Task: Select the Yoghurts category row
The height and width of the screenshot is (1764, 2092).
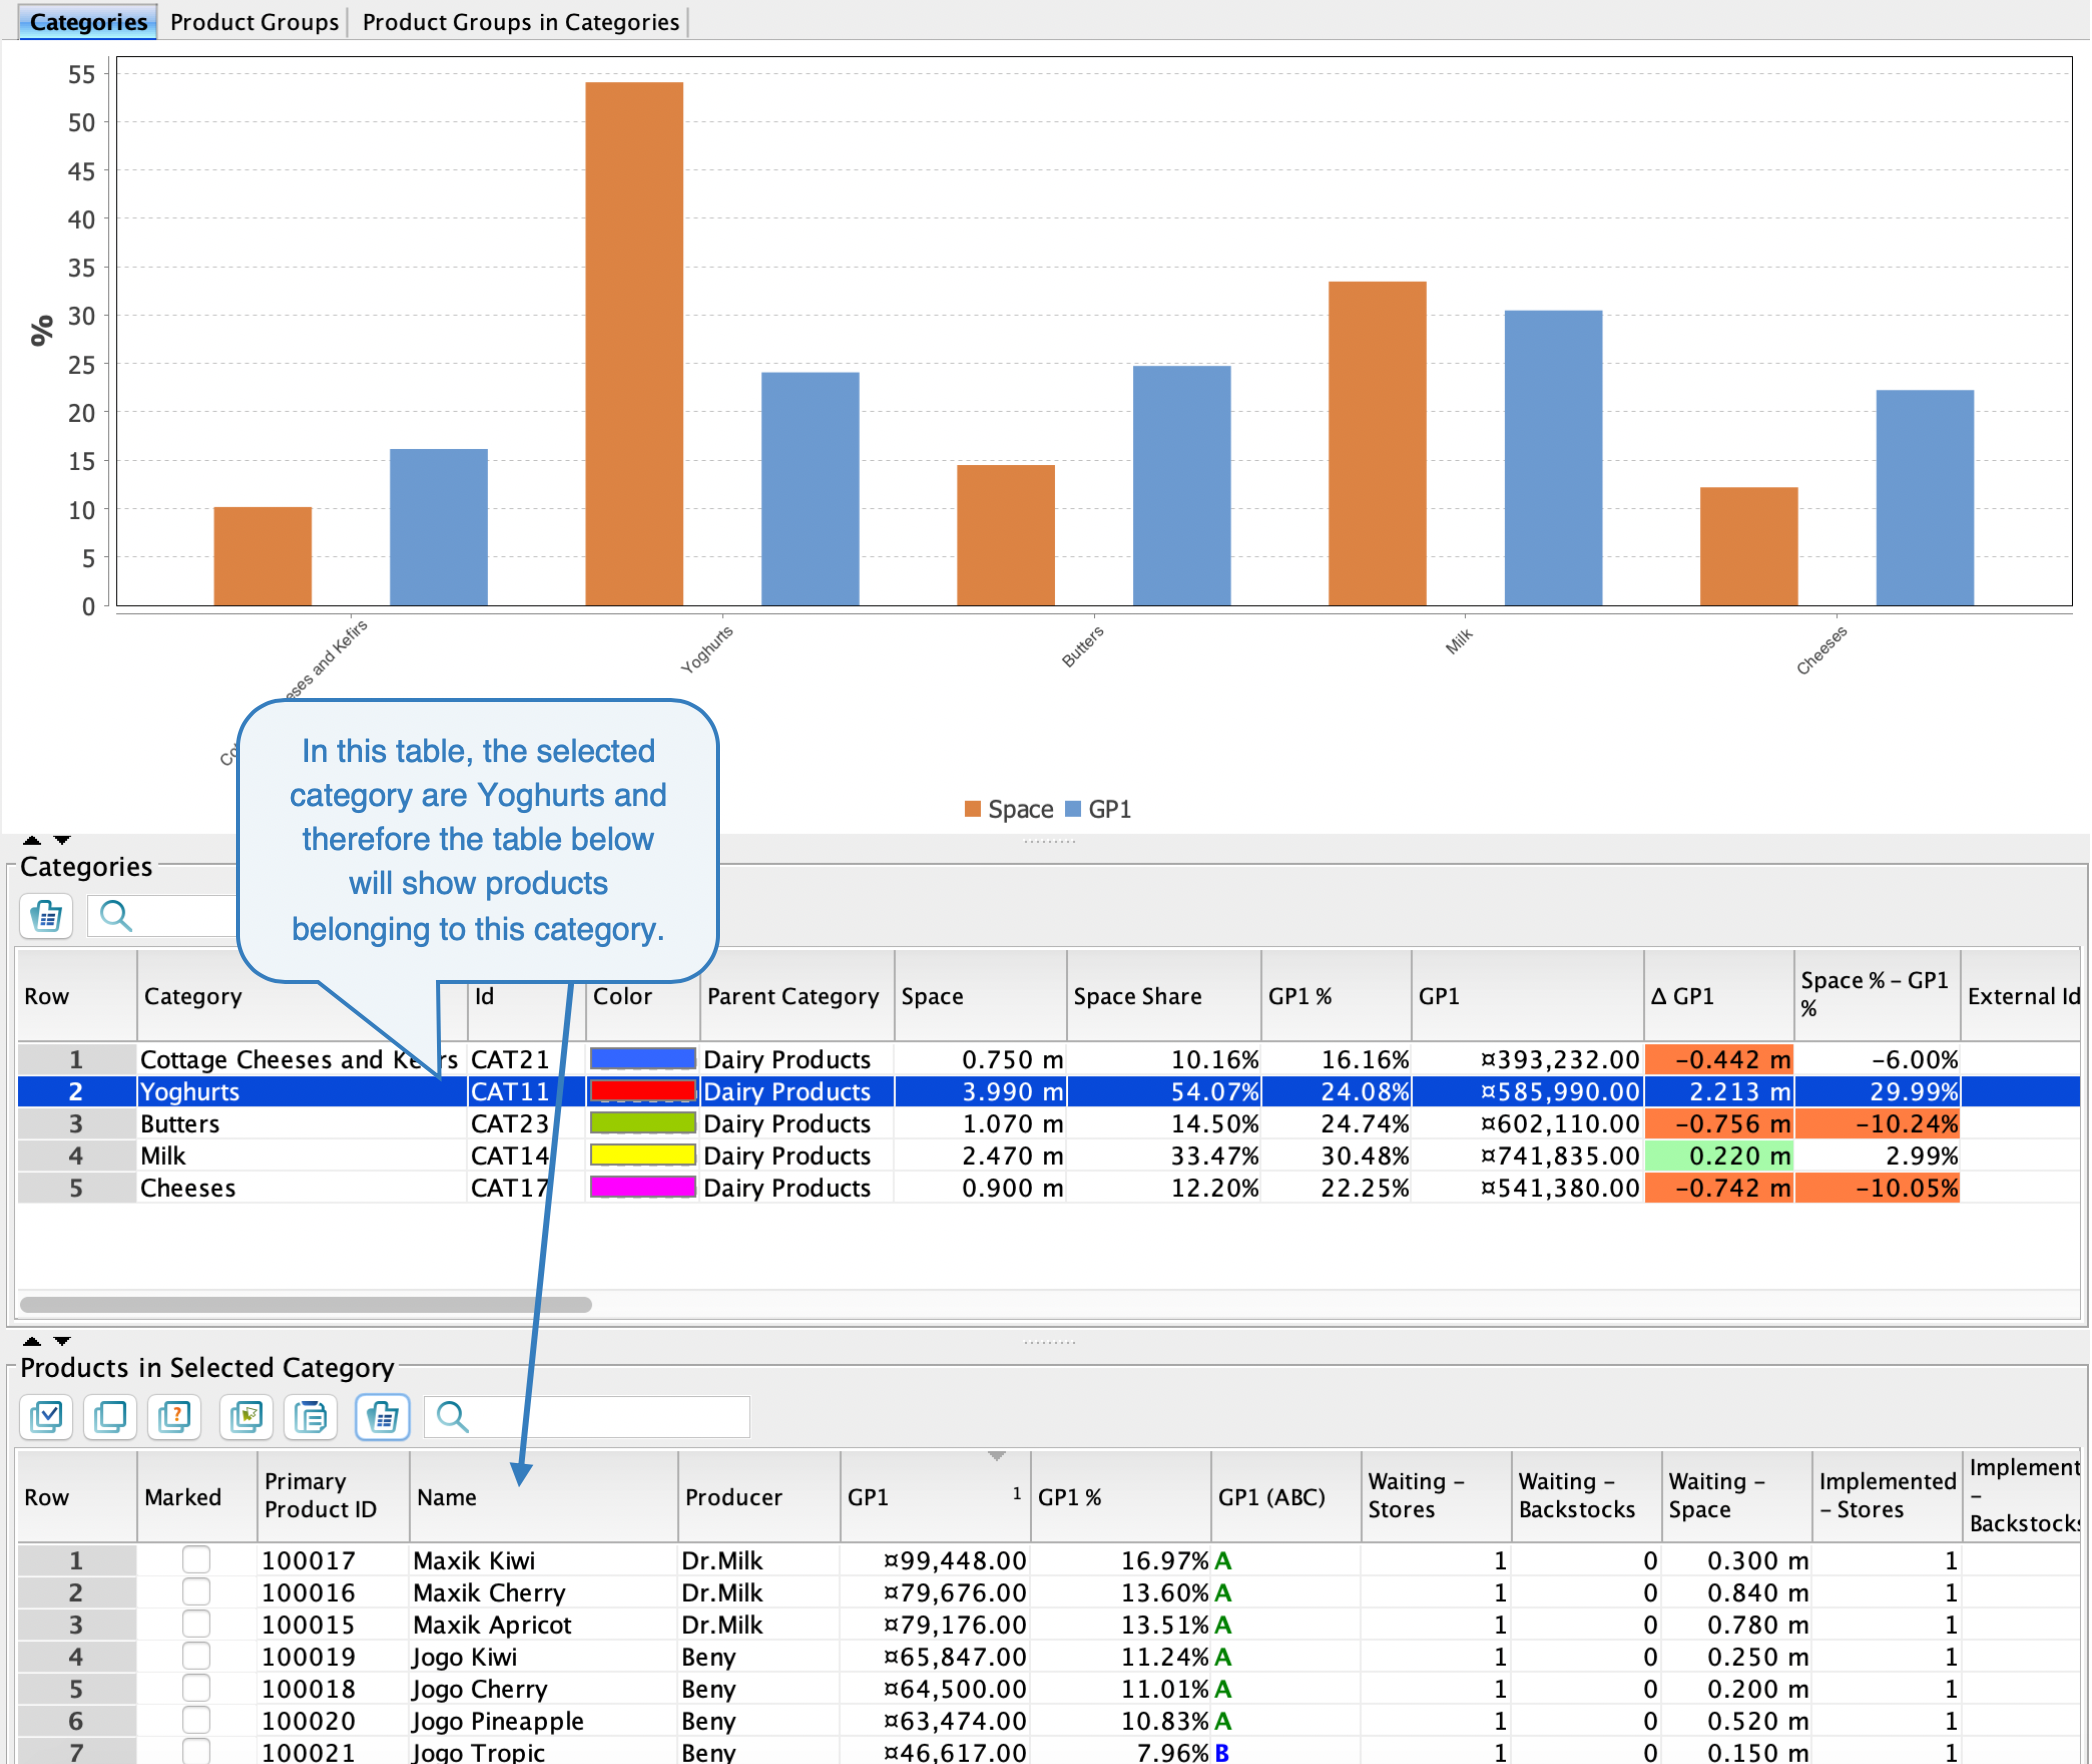Action: click(1048, 1091)
